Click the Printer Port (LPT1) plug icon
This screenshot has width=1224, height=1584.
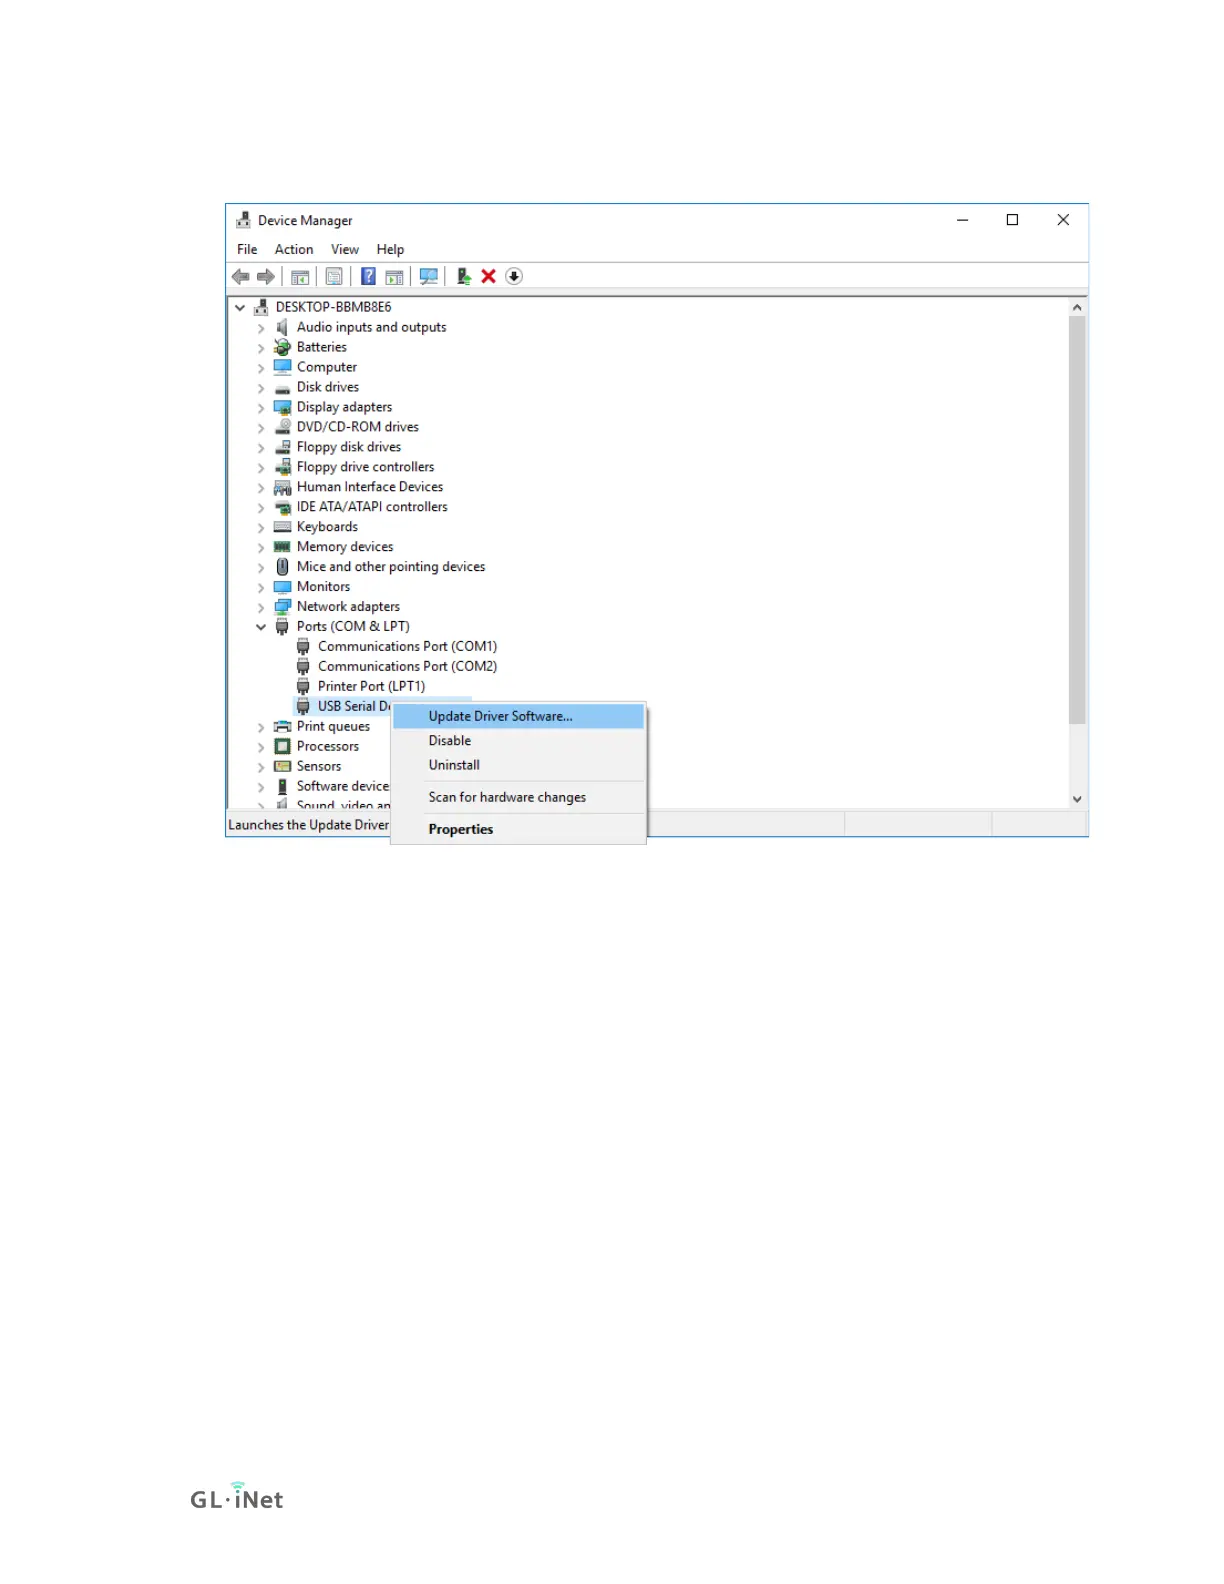pyautogui.click(x=303, y=687)
